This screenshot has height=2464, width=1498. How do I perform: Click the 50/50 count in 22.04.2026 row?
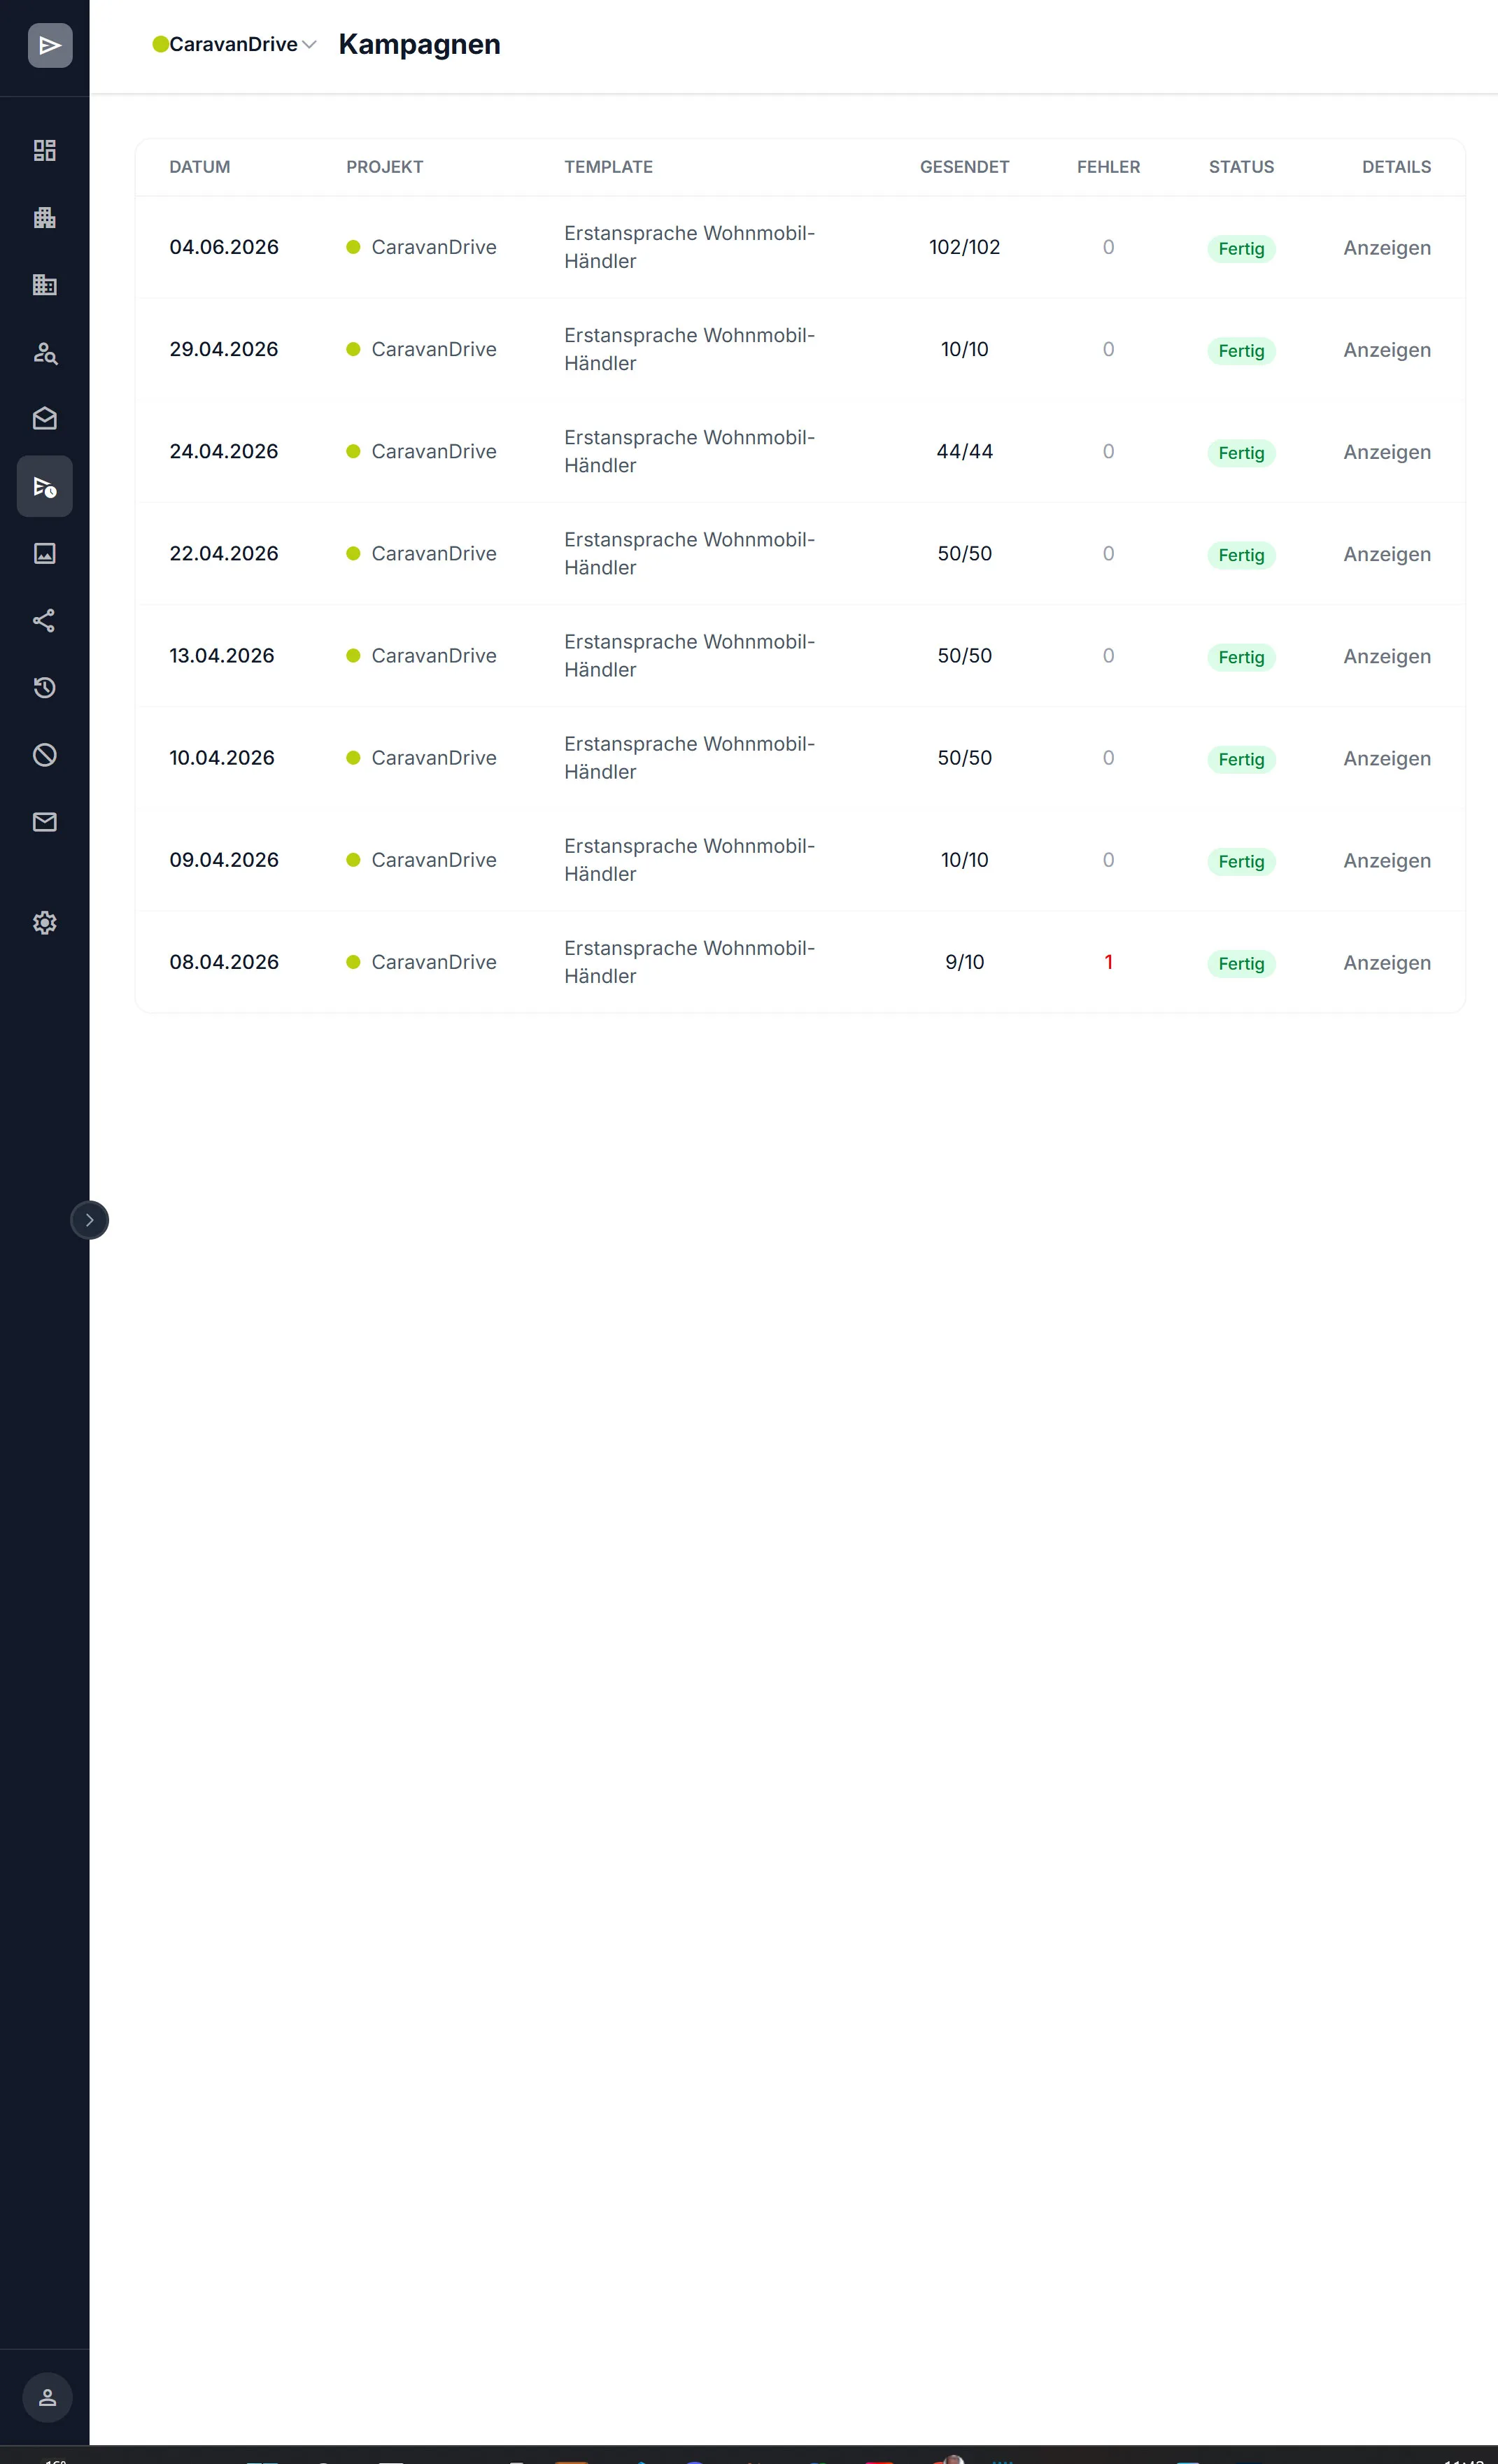(x=965, y=553)
